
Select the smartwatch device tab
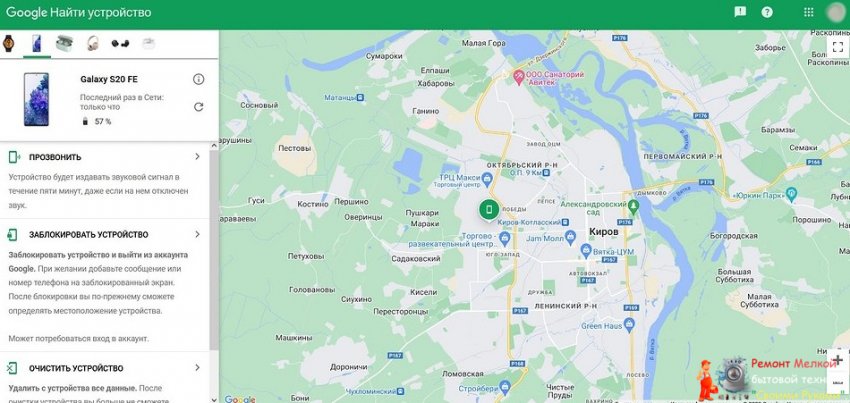(x=8, y=43)
